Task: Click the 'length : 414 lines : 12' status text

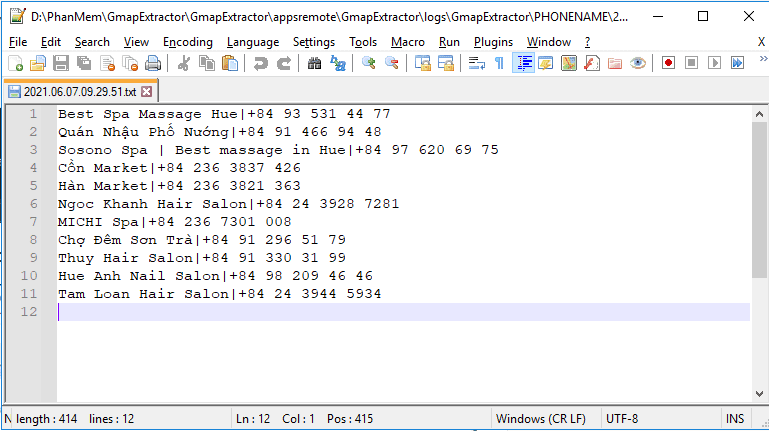Action: coord(75,419)
